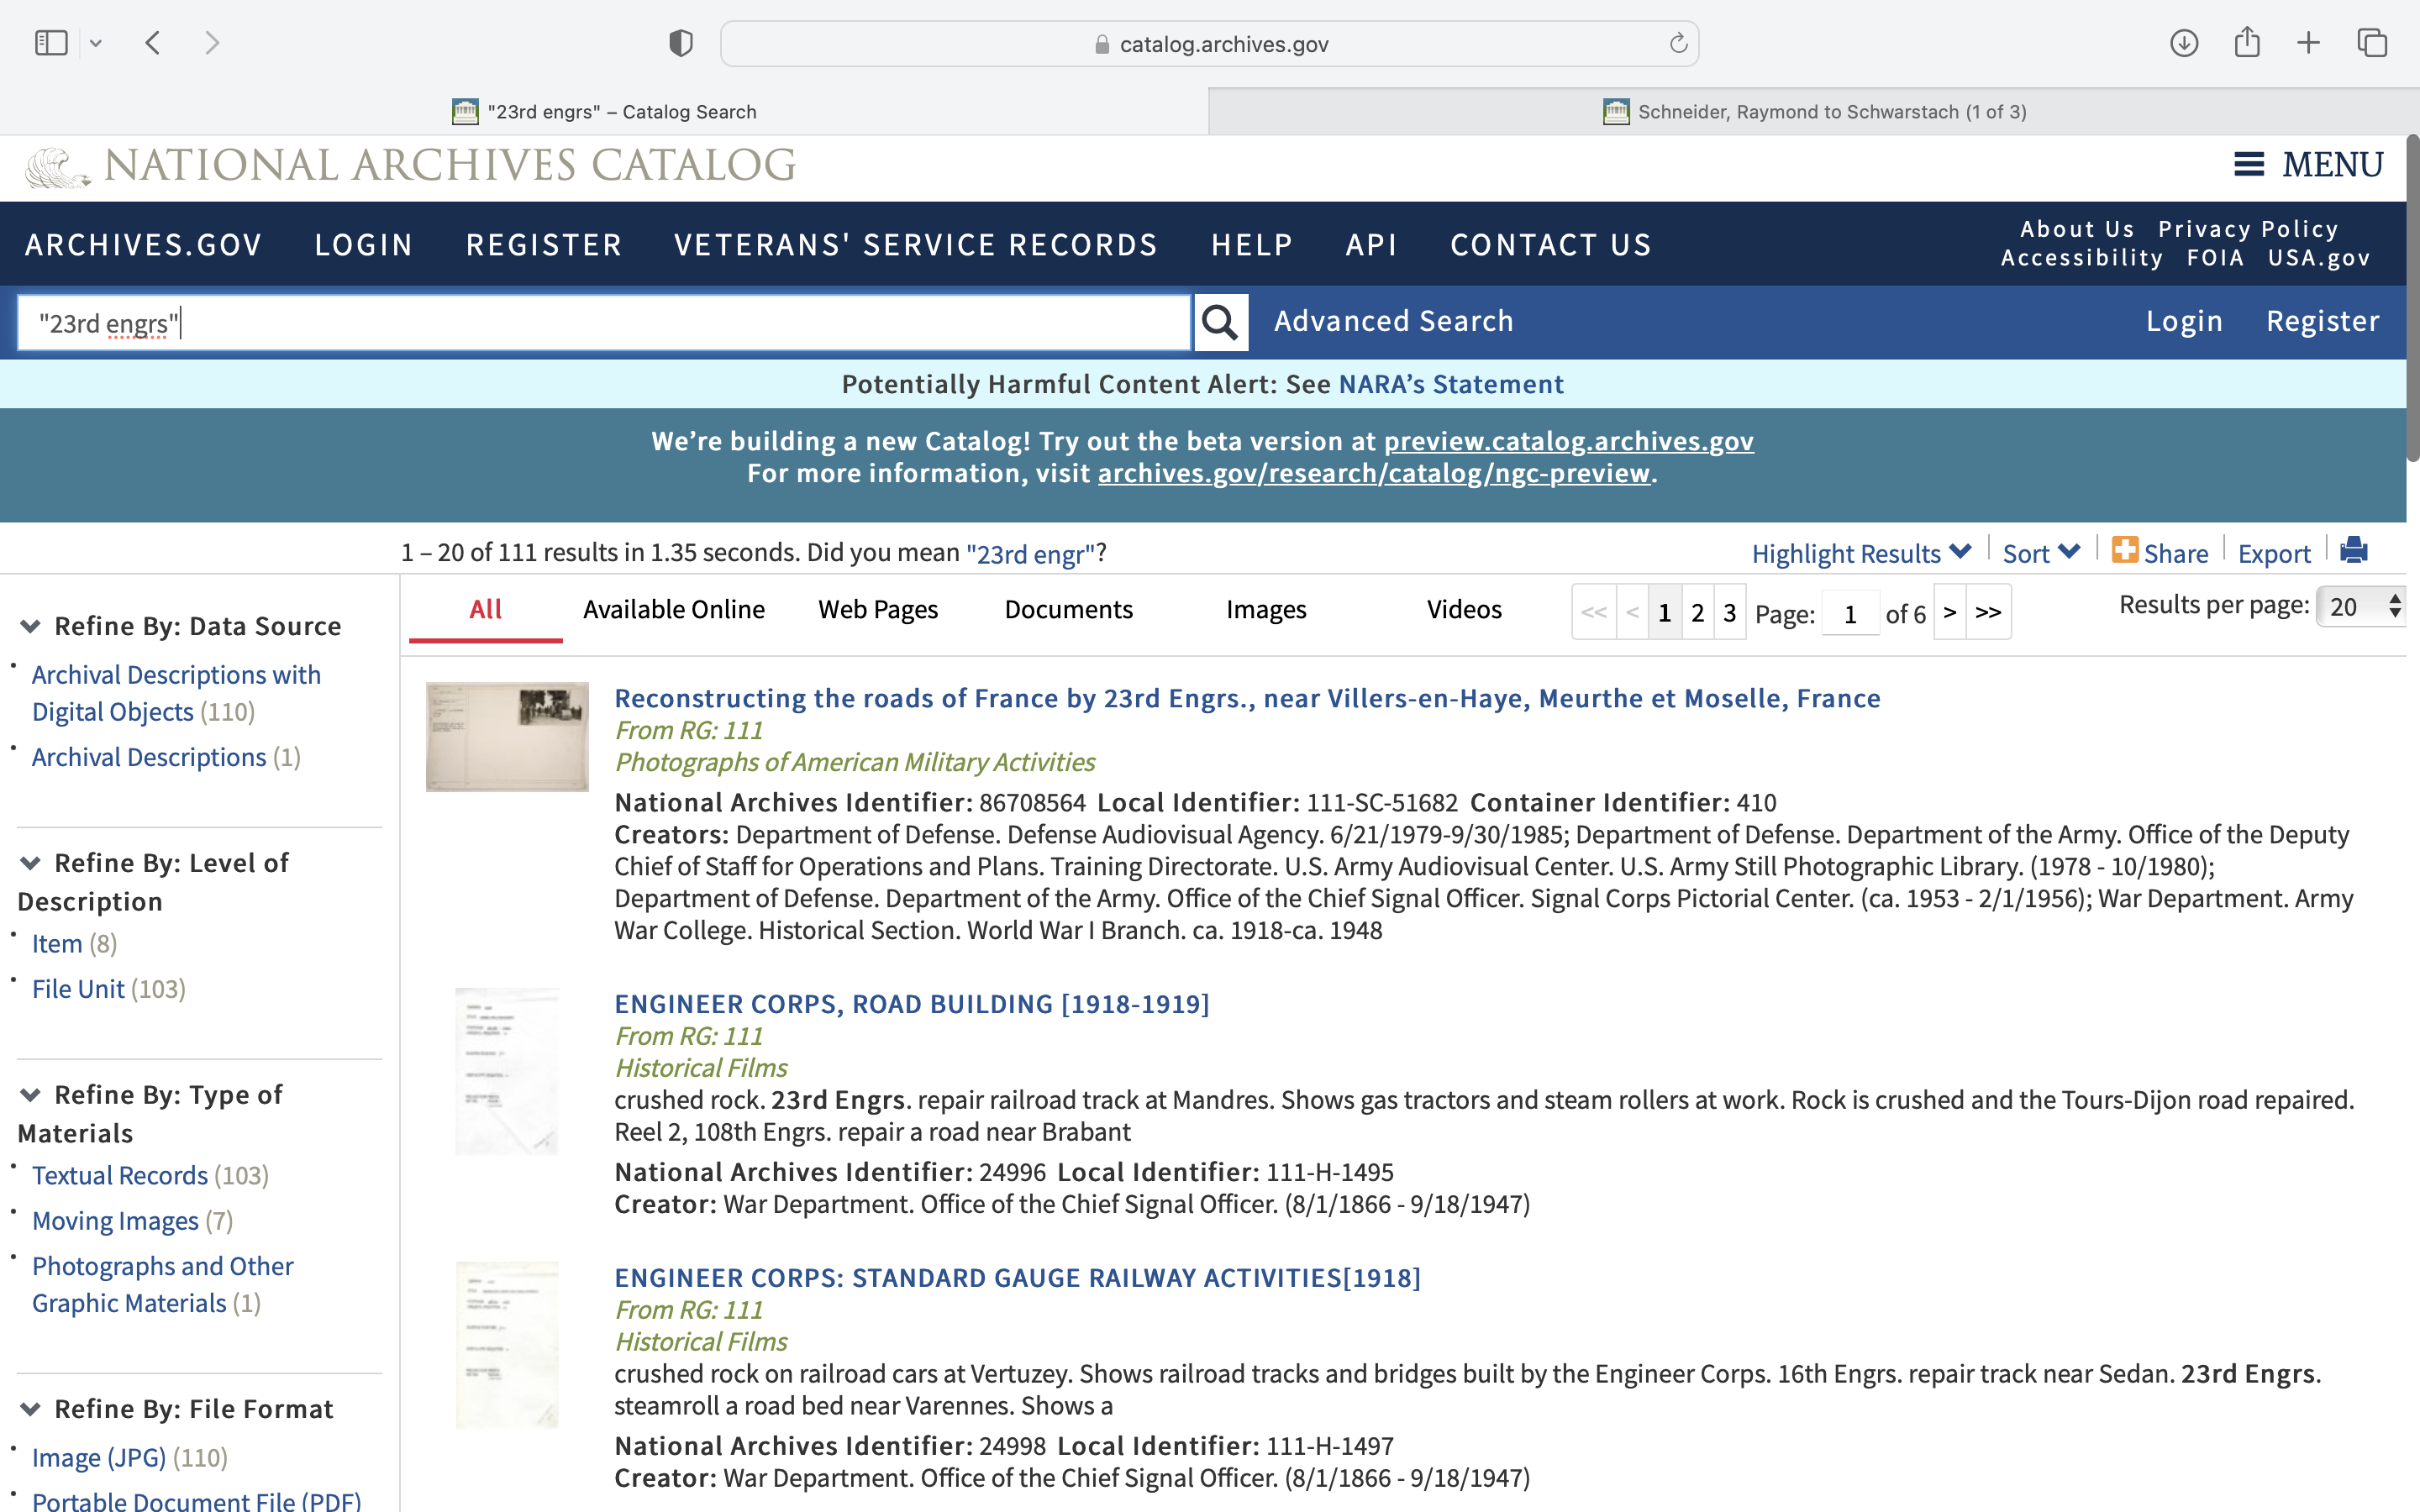Collapse Refine By: Type of Materials
2420x1512 pixels.
(x=30, y=1095)
